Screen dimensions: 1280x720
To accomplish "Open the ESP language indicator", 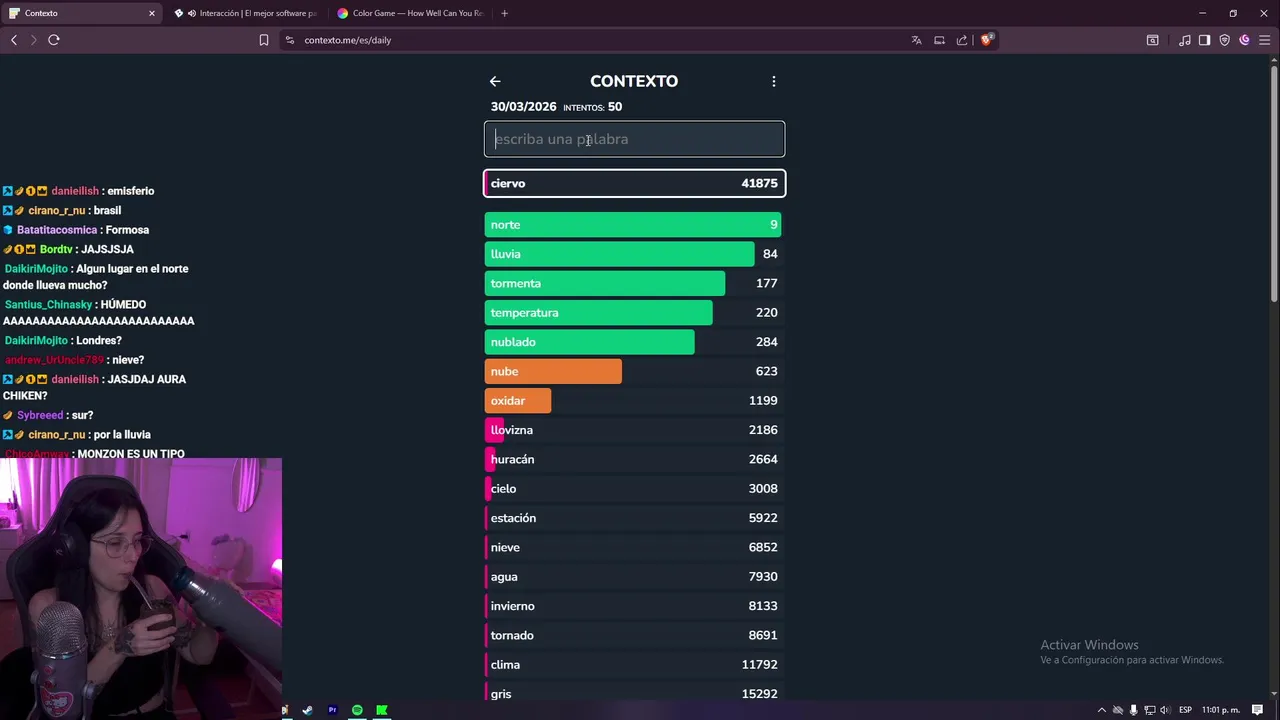I will click(1185, 710).
